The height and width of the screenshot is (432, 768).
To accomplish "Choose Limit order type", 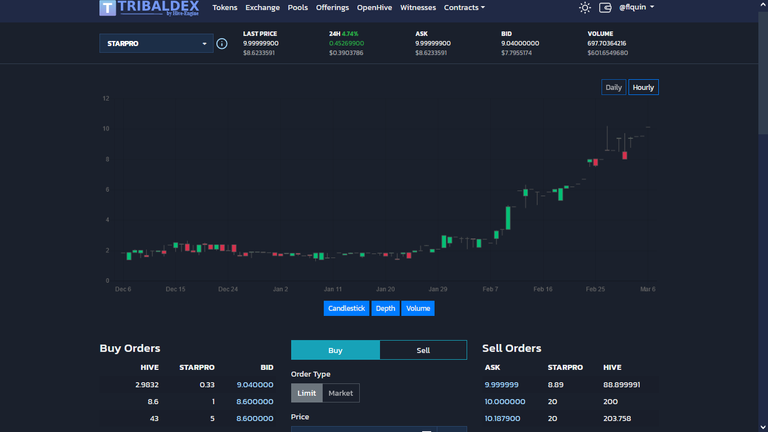I will pos(307,393).
